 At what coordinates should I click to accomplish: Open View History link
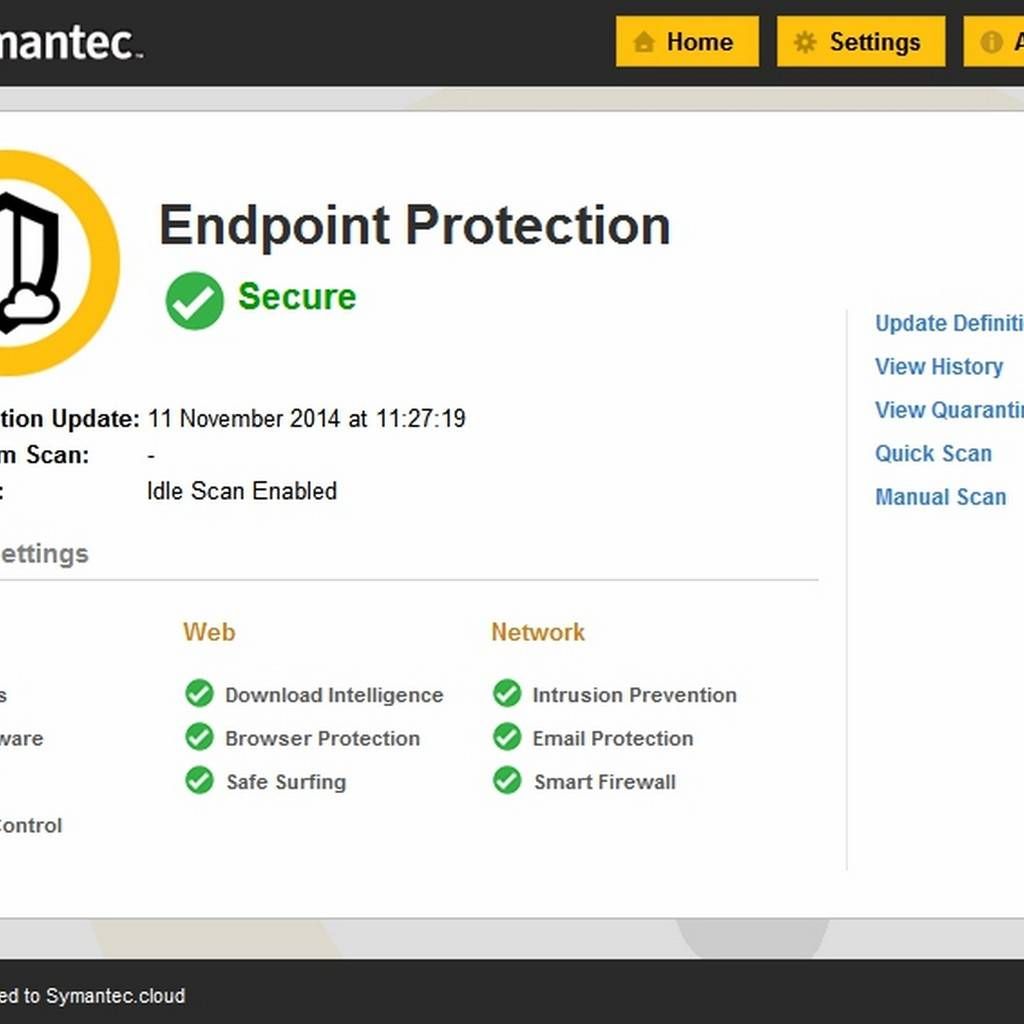[938, 367]
